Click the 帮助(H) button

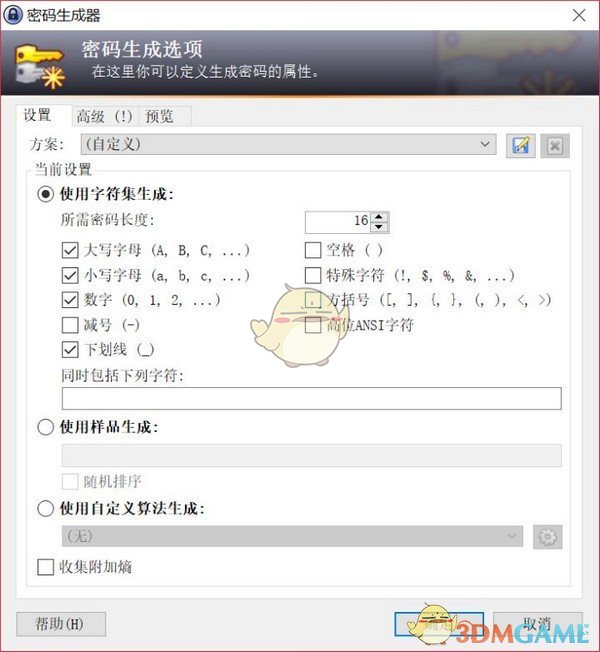coord(61,624)
